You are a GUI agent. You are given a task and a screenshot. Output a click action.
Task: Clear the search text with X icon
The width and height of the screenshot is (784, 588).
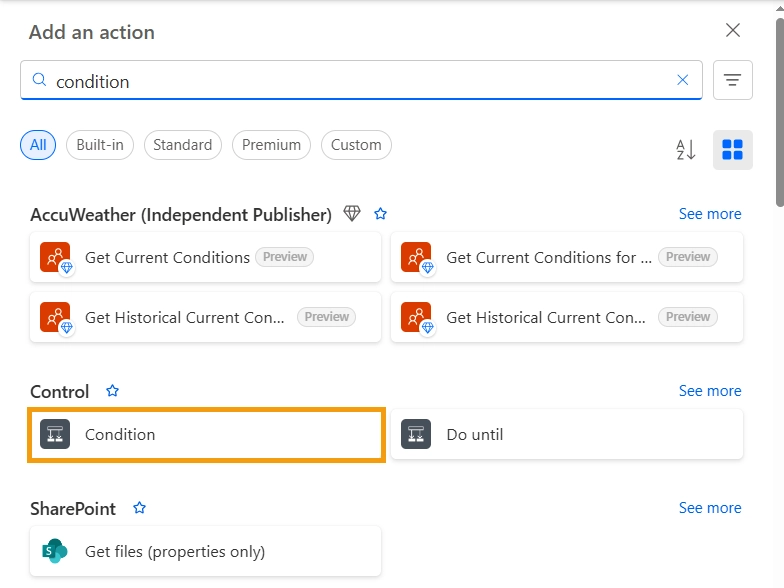click(683, 80)
